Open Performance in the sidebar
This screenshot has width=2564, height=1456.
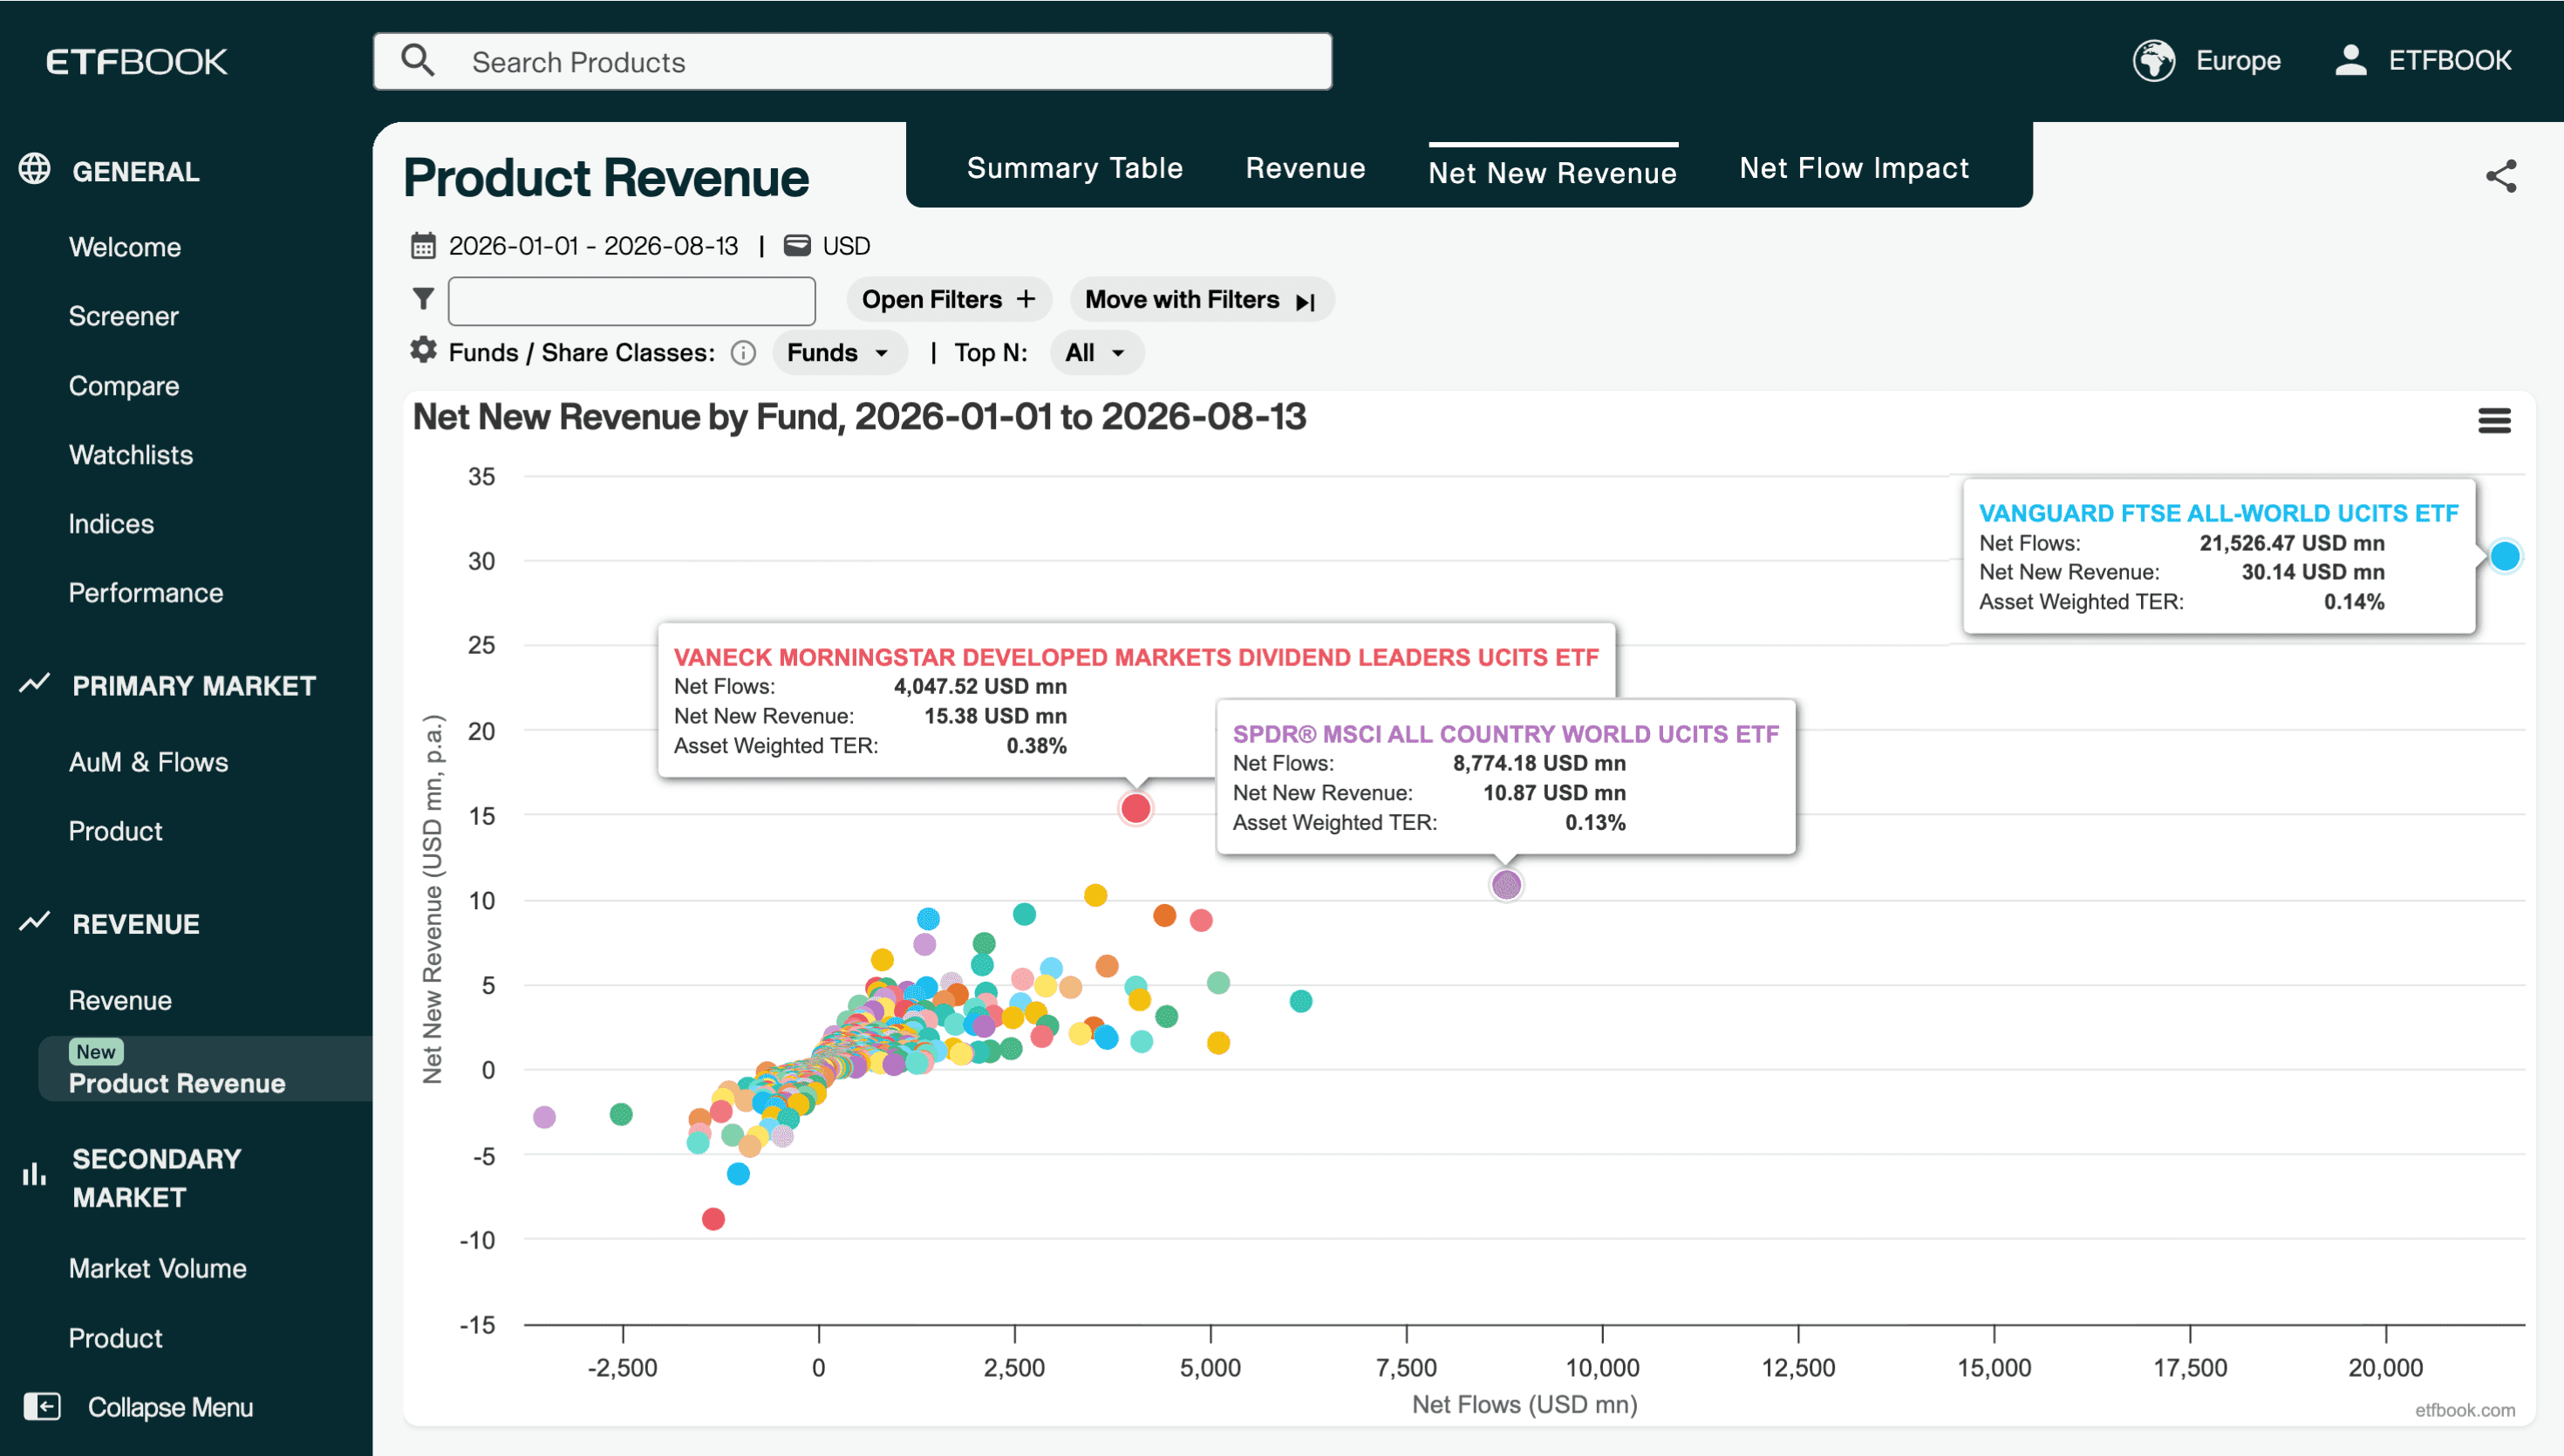pos(146,593)
